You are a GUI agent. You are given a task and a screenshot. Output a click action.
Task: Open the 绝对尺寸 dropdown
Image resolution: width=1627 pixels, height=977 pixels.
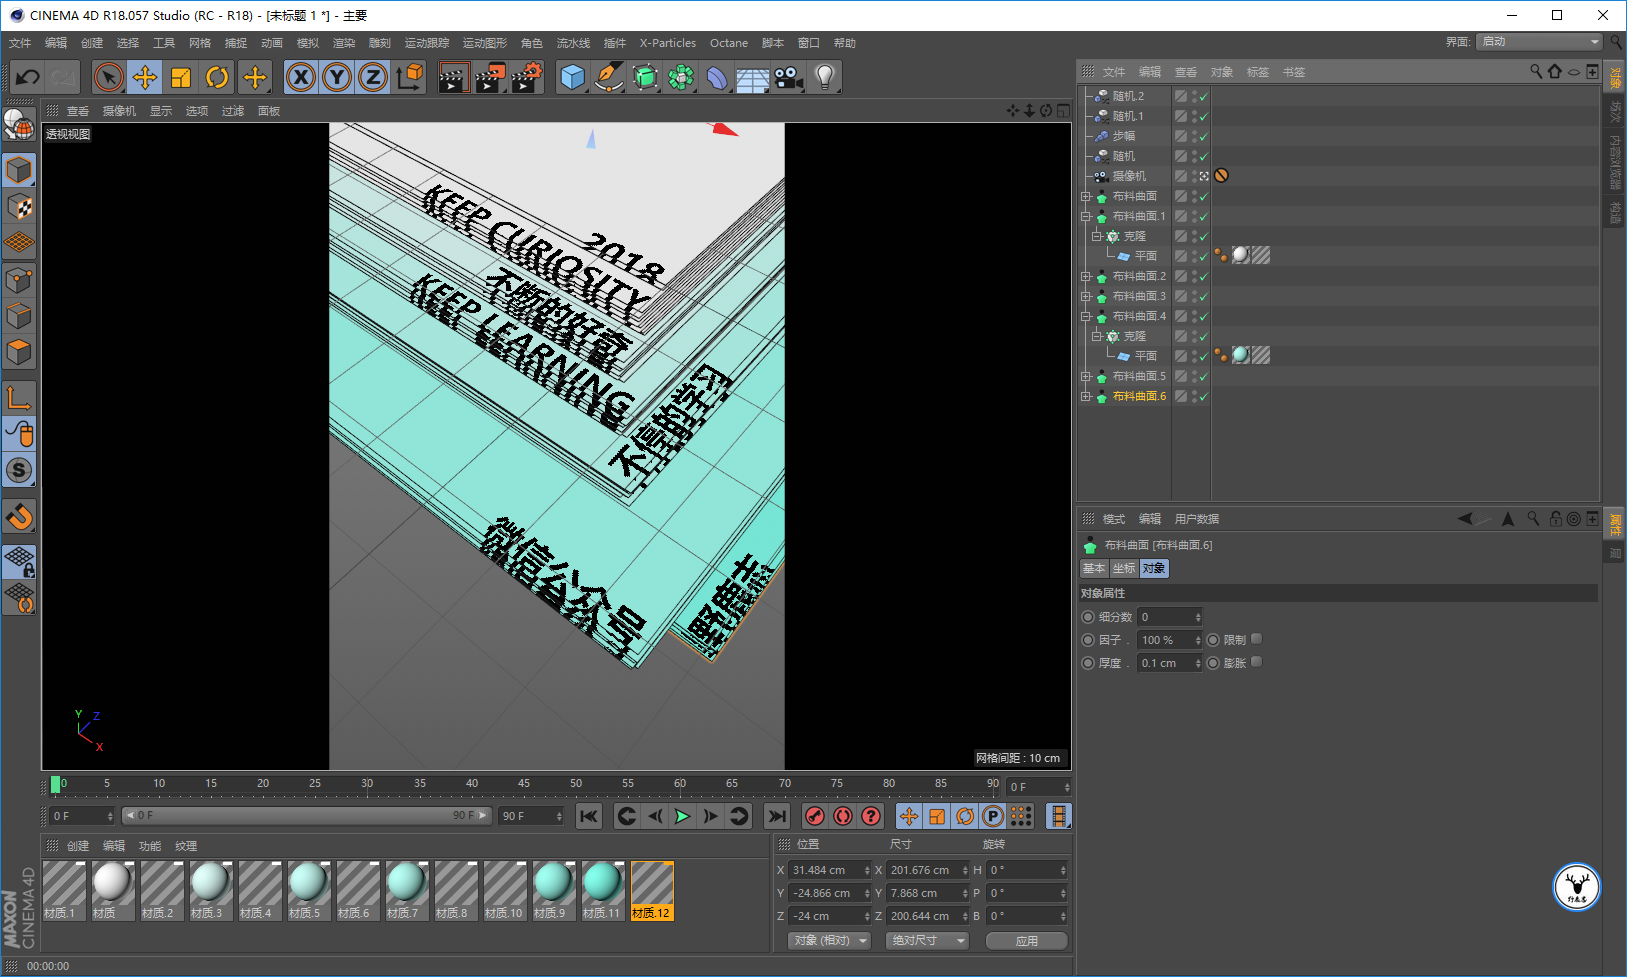pos(927,940)
